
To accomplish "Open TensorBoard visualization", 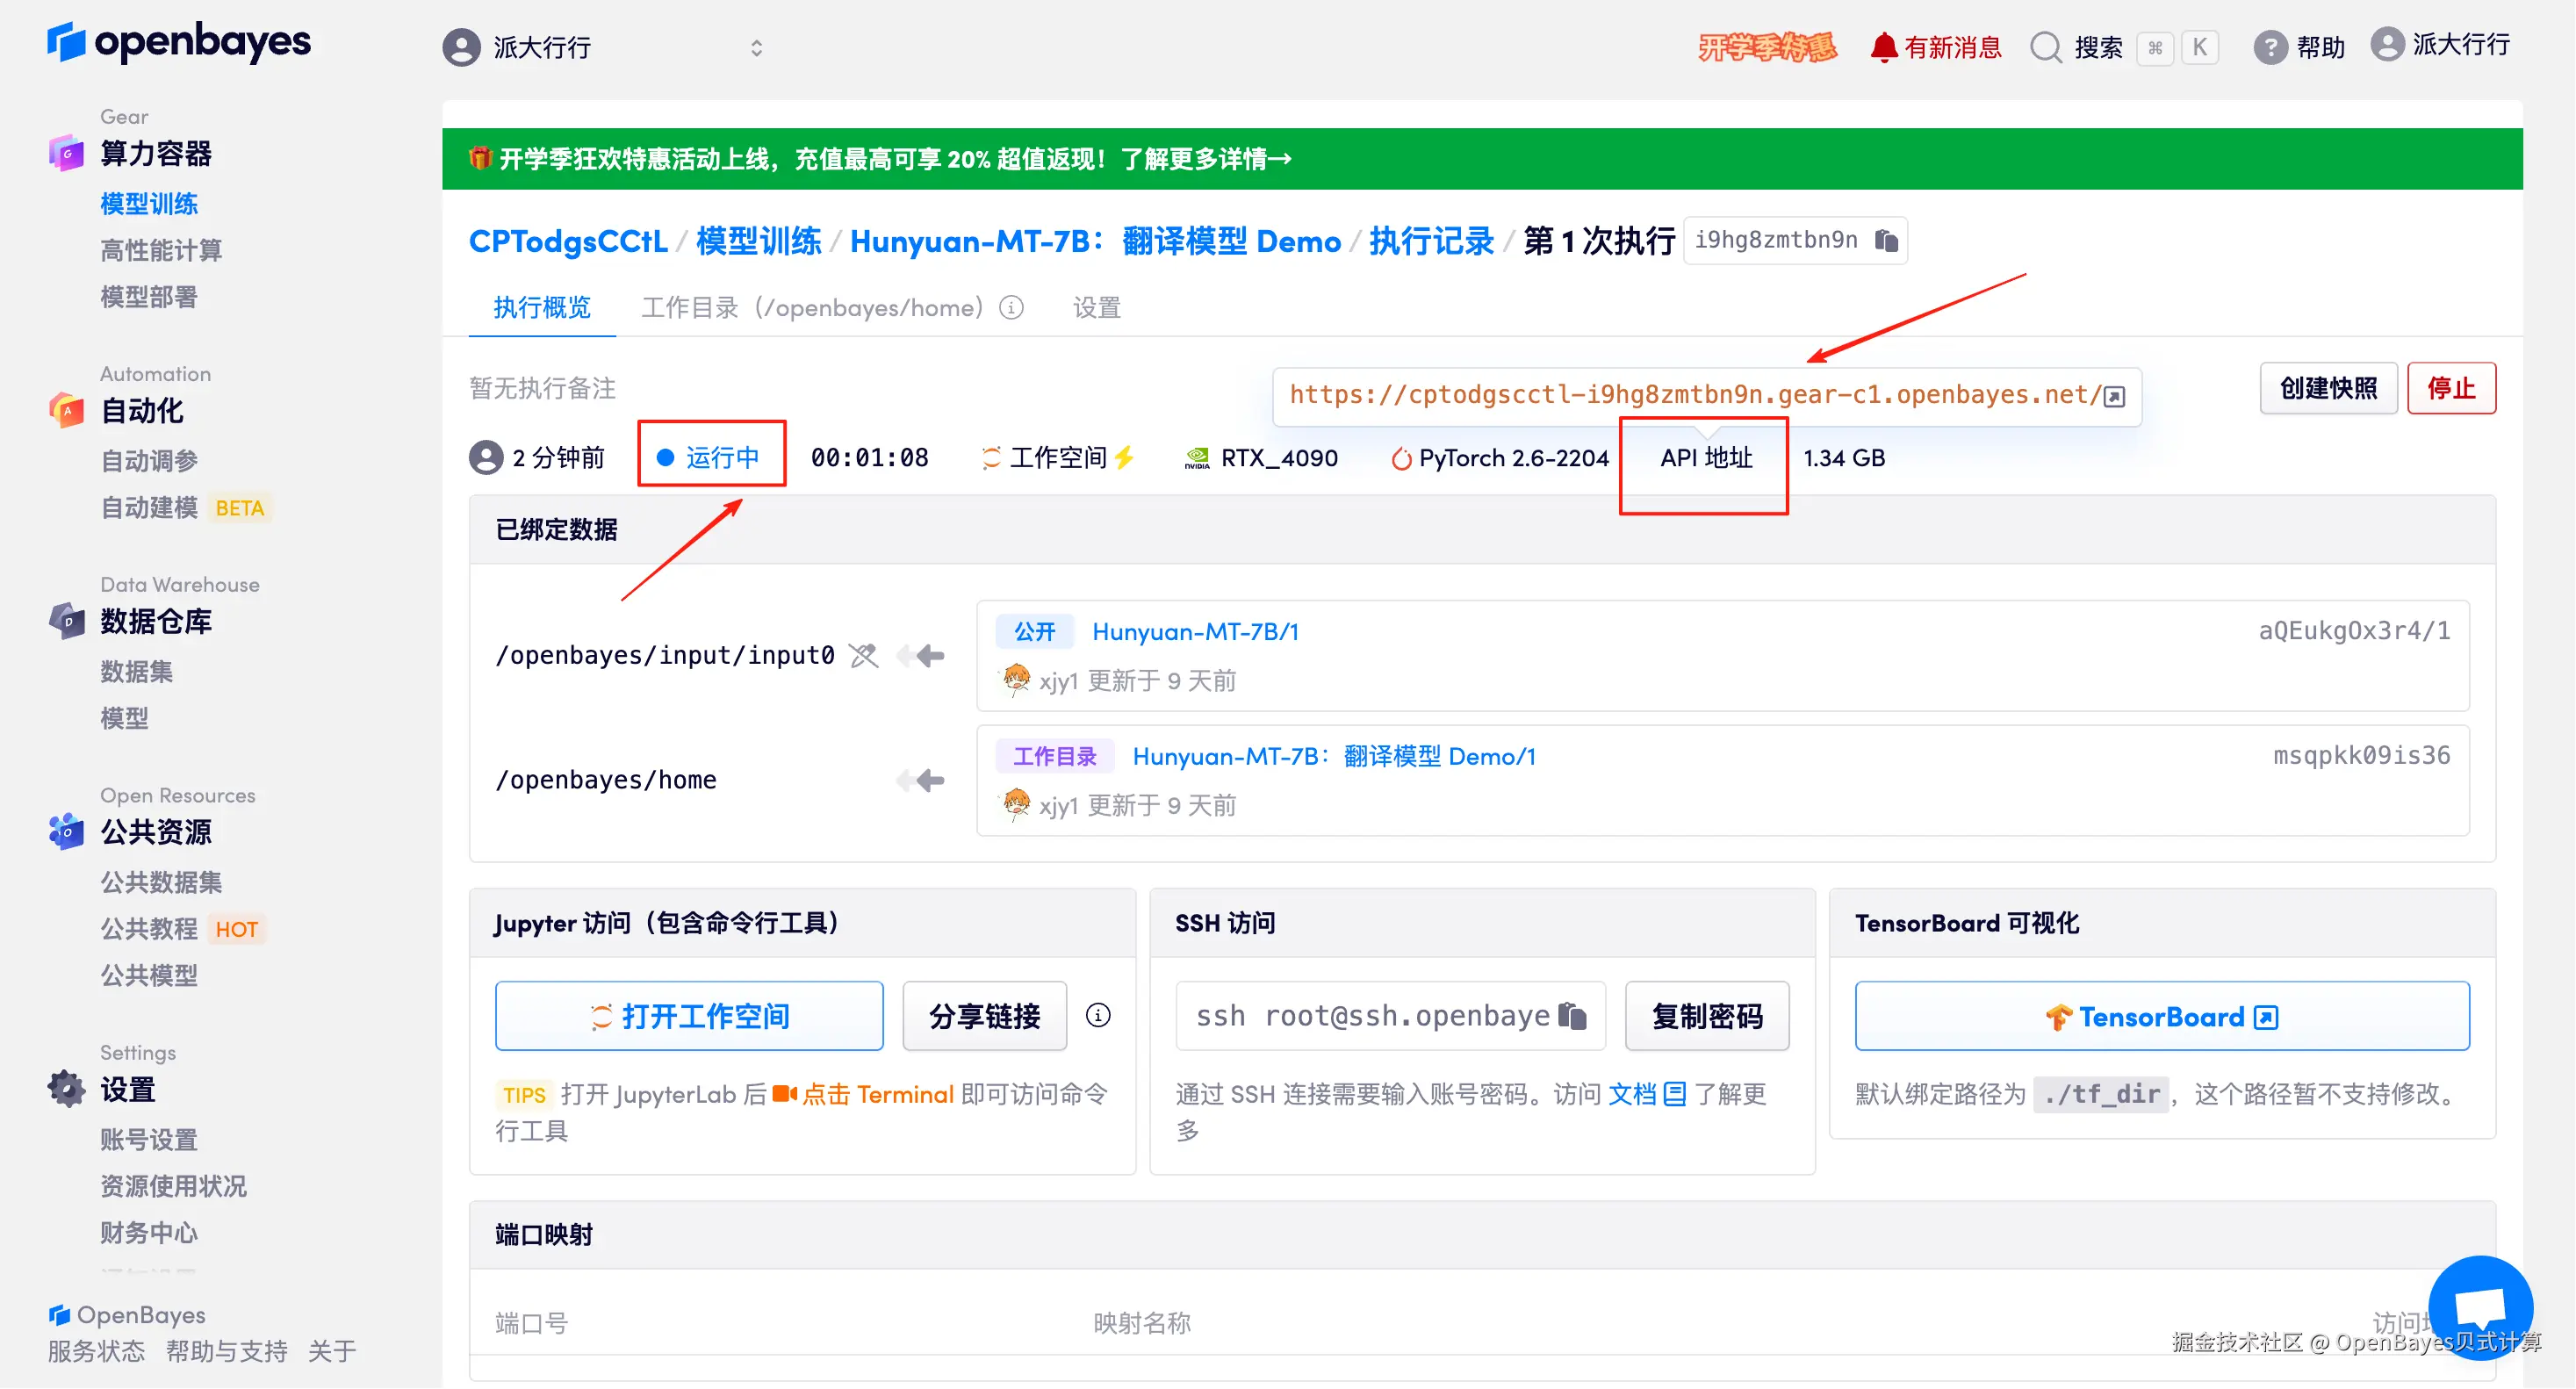I will pos(2162,1016).
